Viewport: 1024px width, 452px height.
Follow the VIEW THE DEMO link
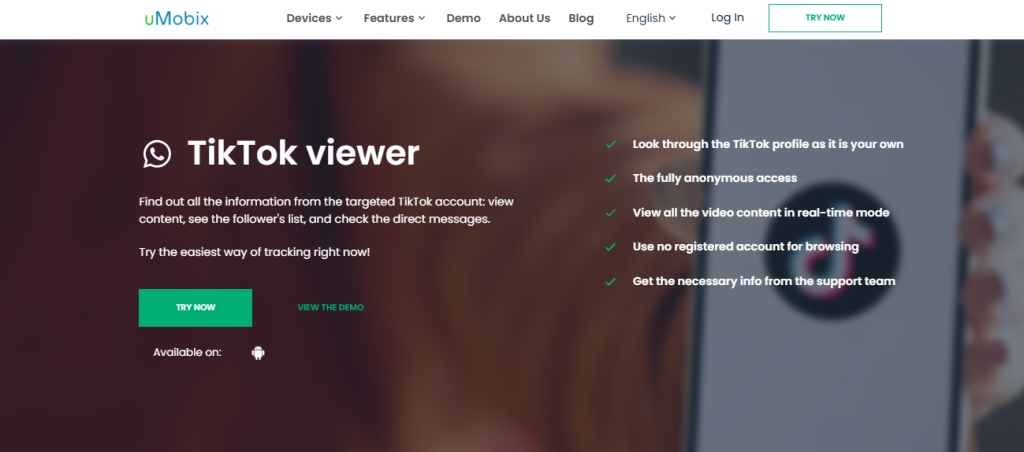[x=331, y=308]
